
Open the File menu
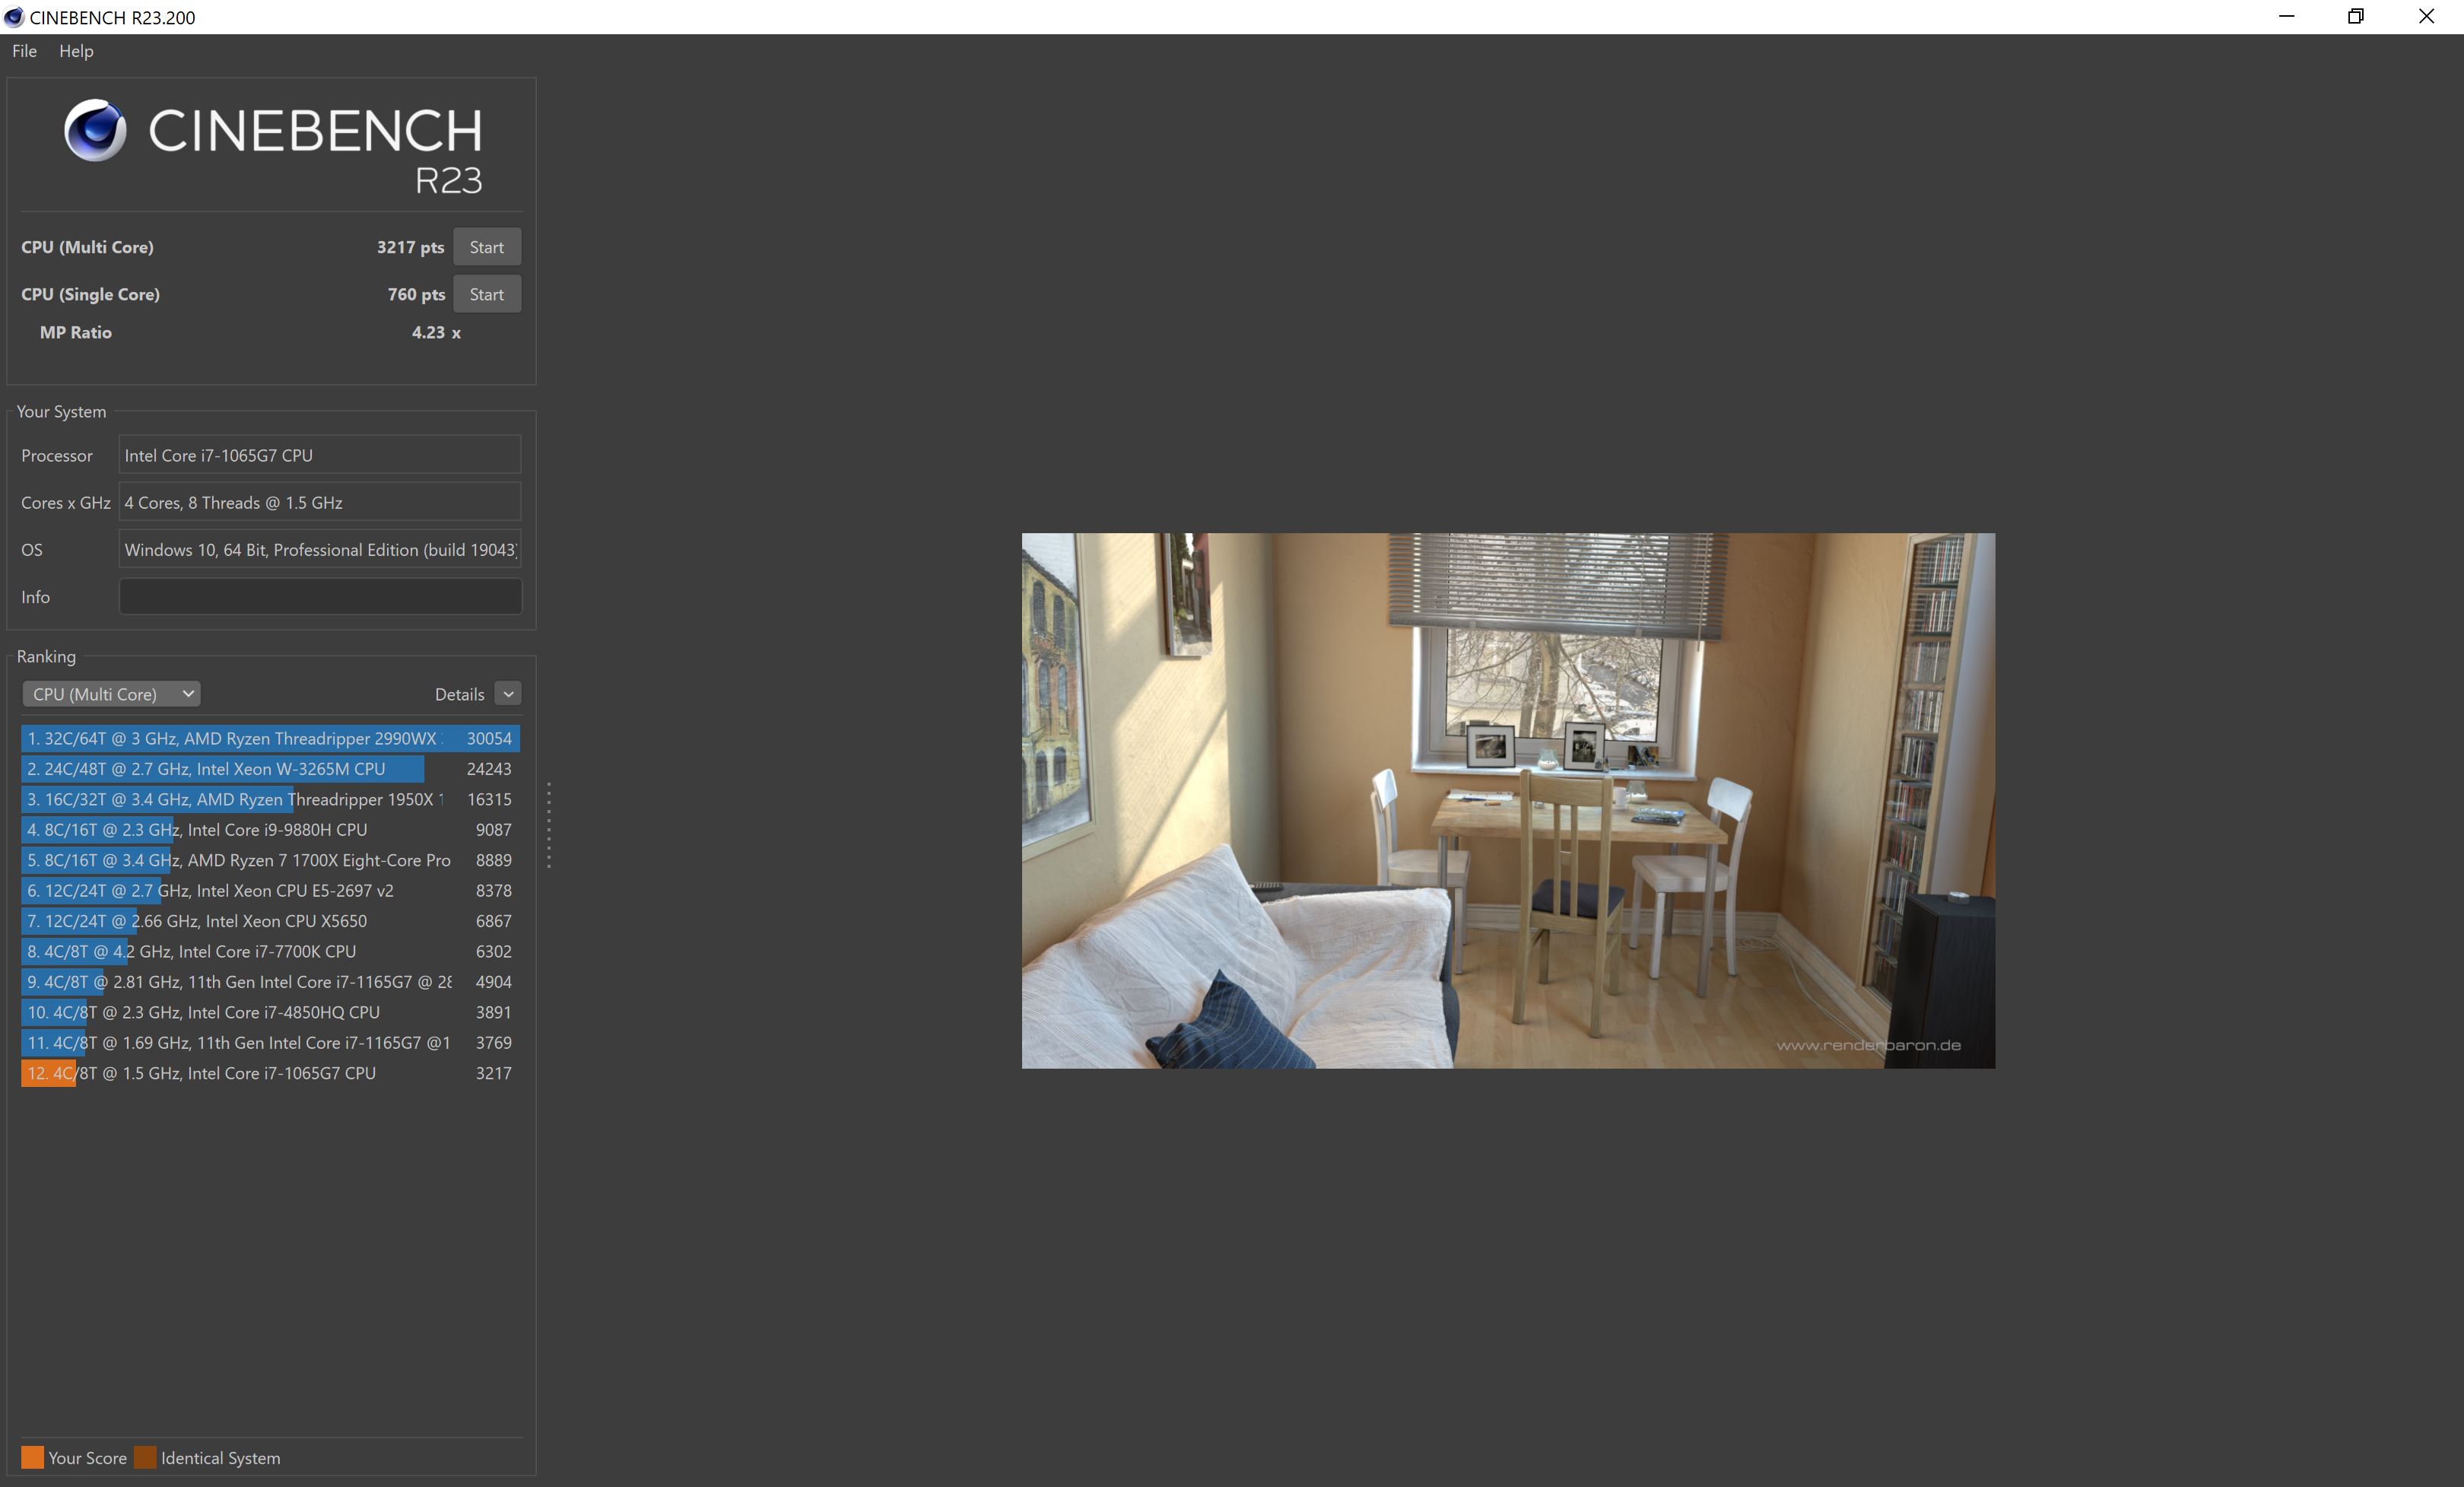tap(24, 51)
